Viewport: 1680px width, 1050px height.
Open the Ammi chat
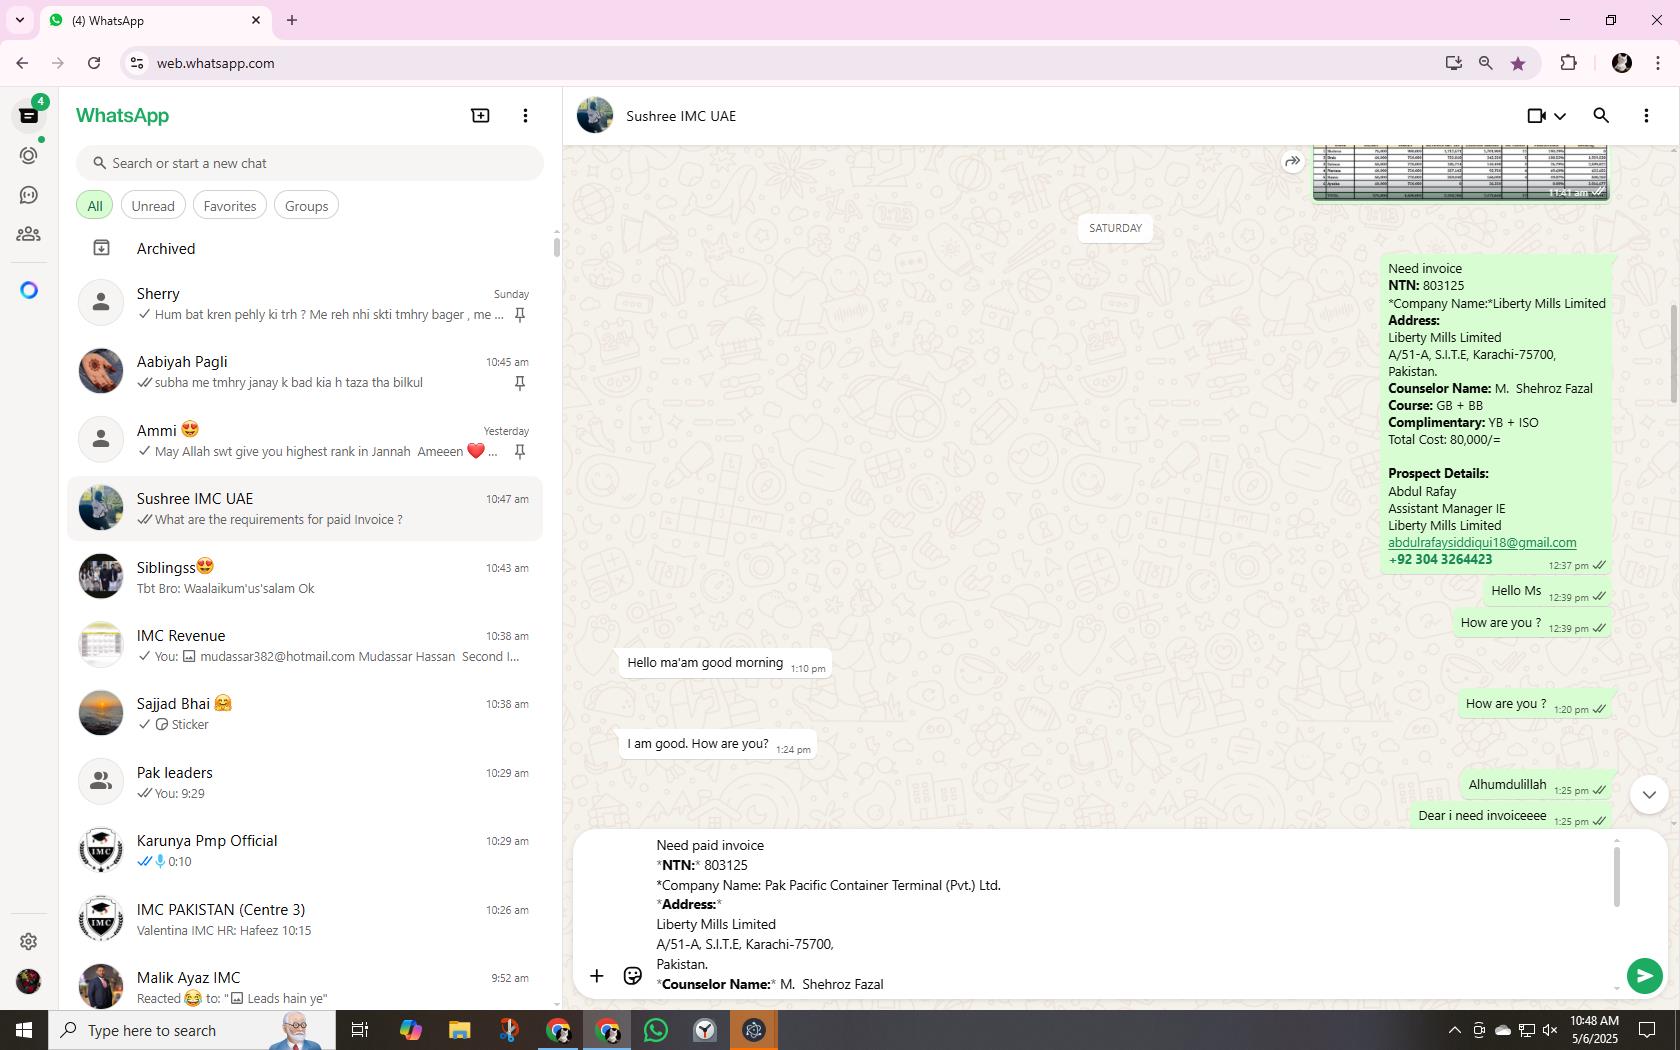pyautogui.click(x=305, y=440)
